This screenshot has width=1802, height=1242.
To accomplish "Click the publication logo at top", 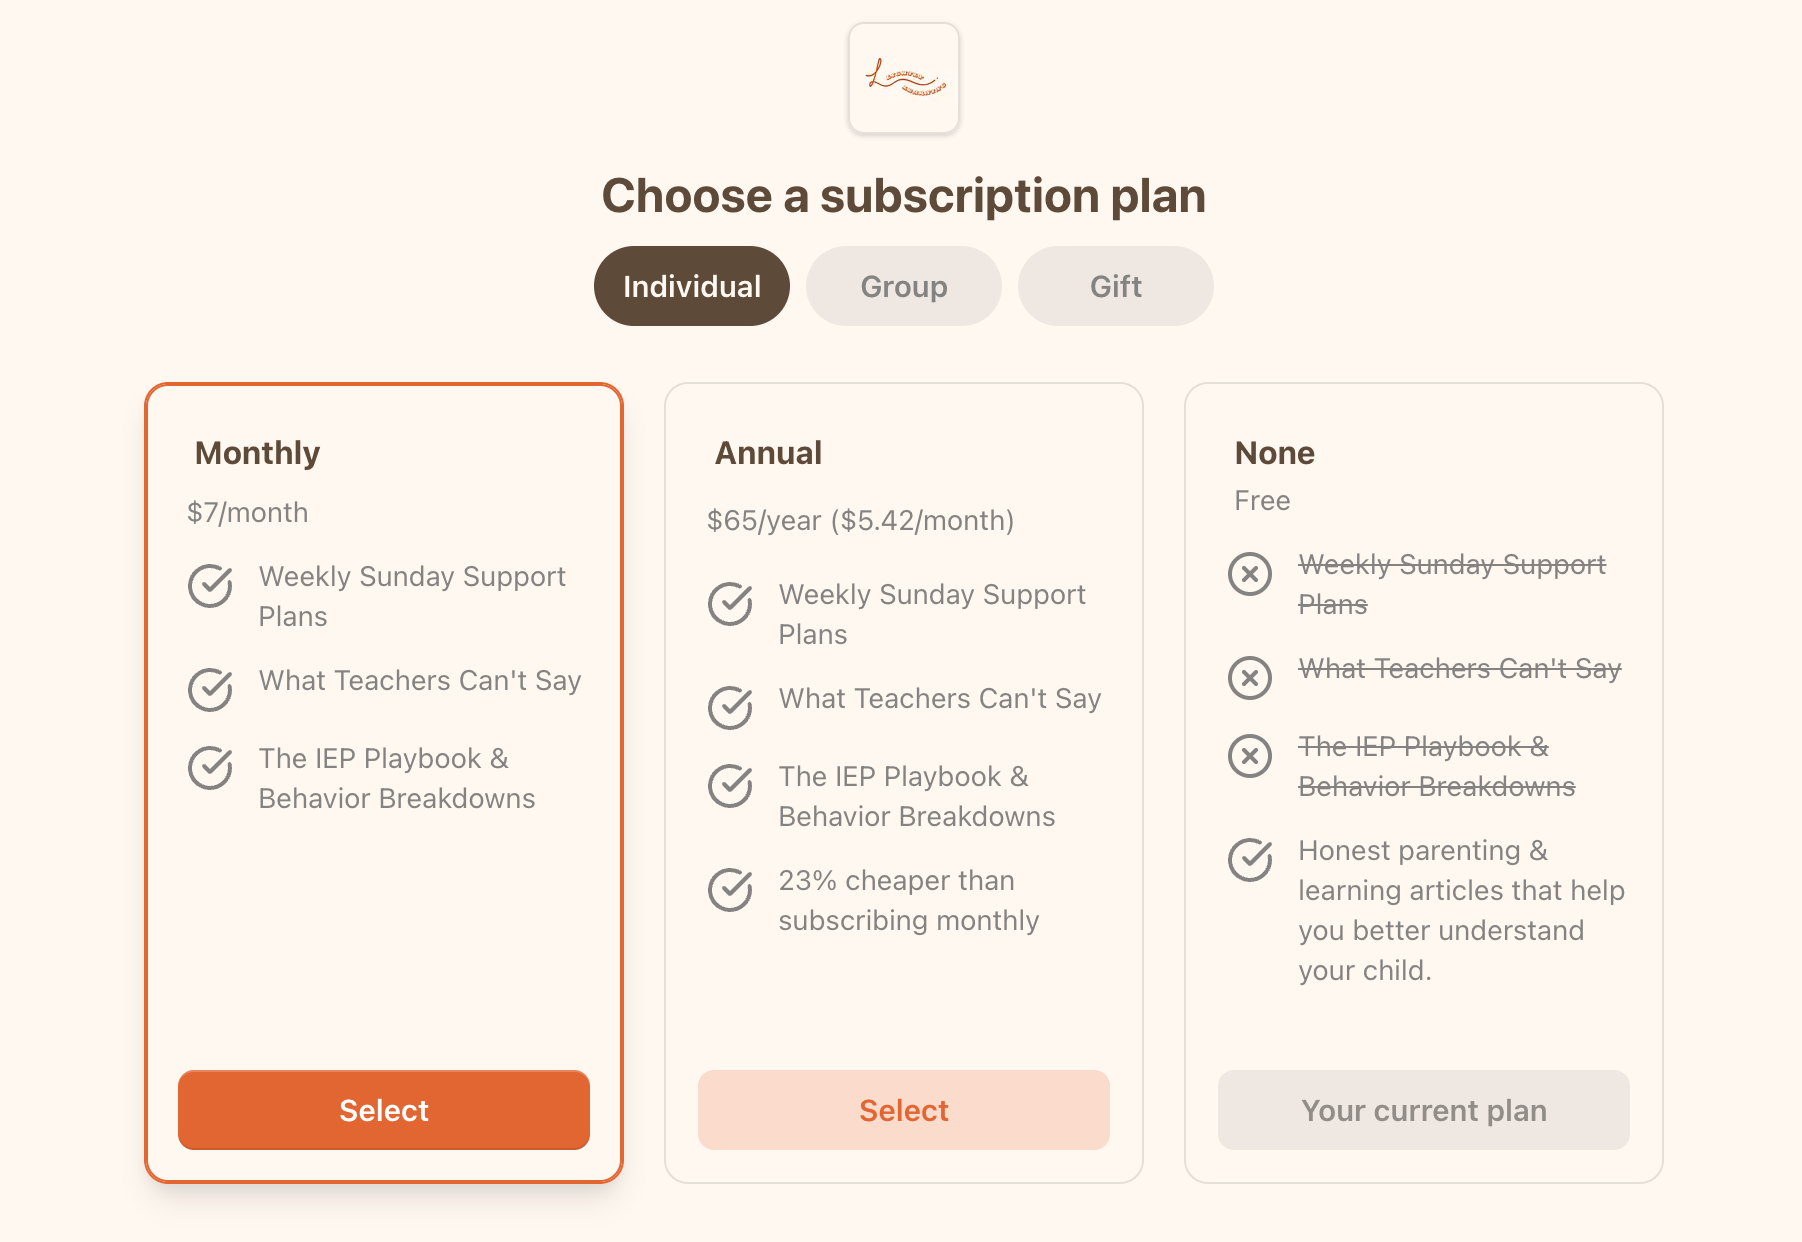I will click(904, 78).
